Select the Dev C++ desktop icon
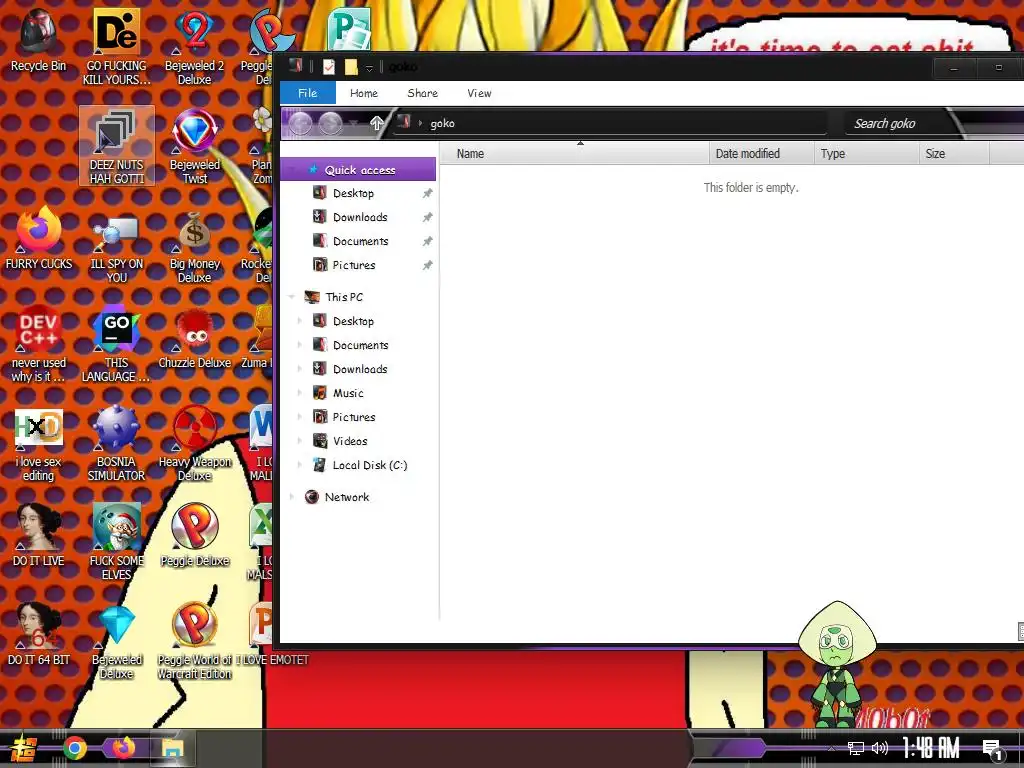The height and width of the screenshot is (768, 1024). [x=39, y=344]
